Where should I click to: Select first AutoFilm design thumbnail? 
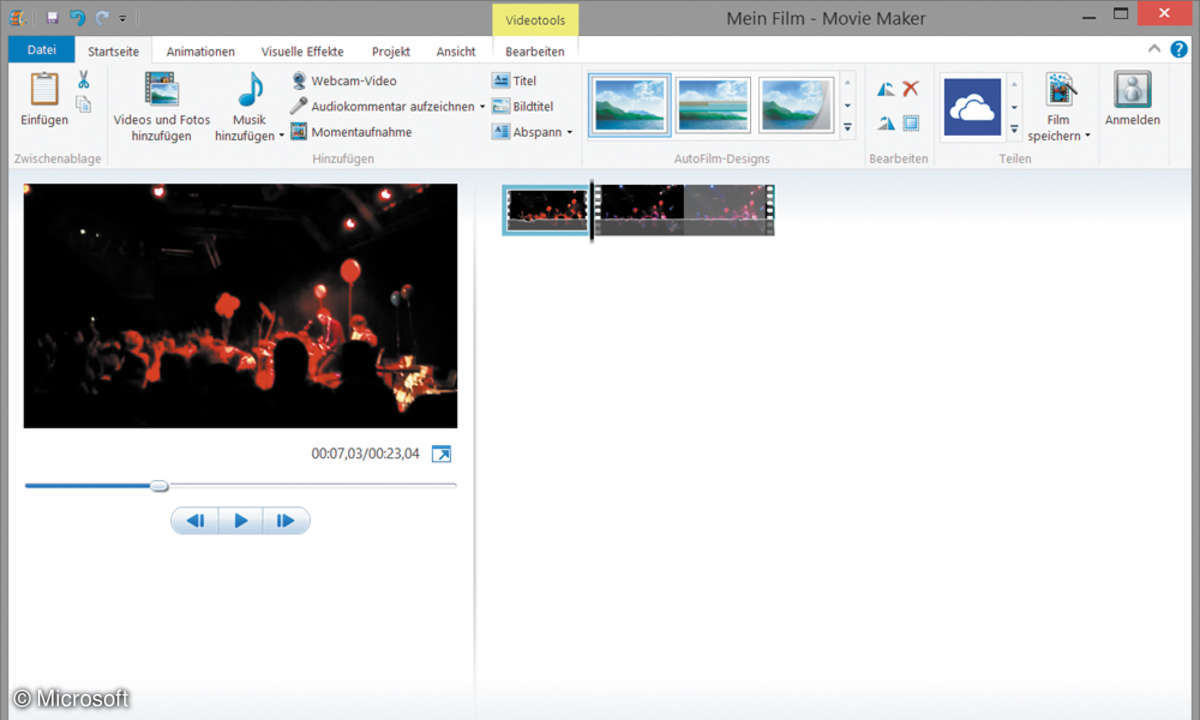(630, 105)
